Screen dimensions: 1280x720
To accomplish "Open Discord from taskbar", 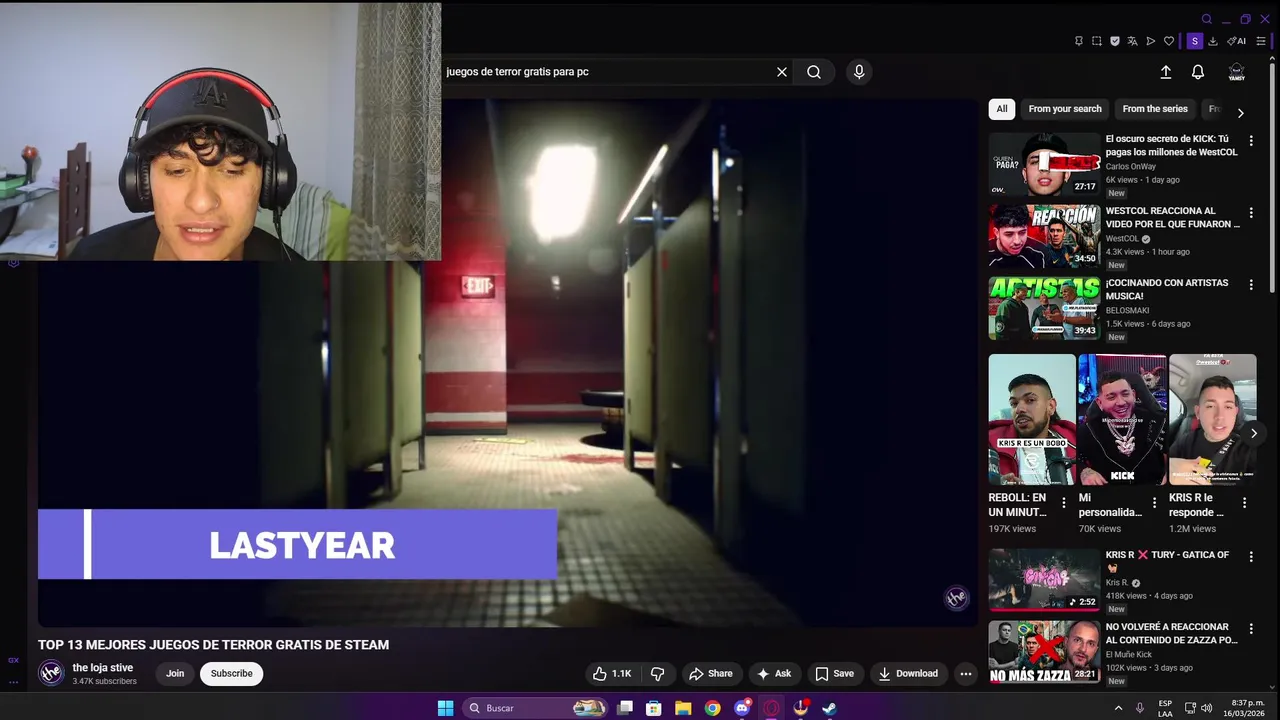I will pos(742,708).
